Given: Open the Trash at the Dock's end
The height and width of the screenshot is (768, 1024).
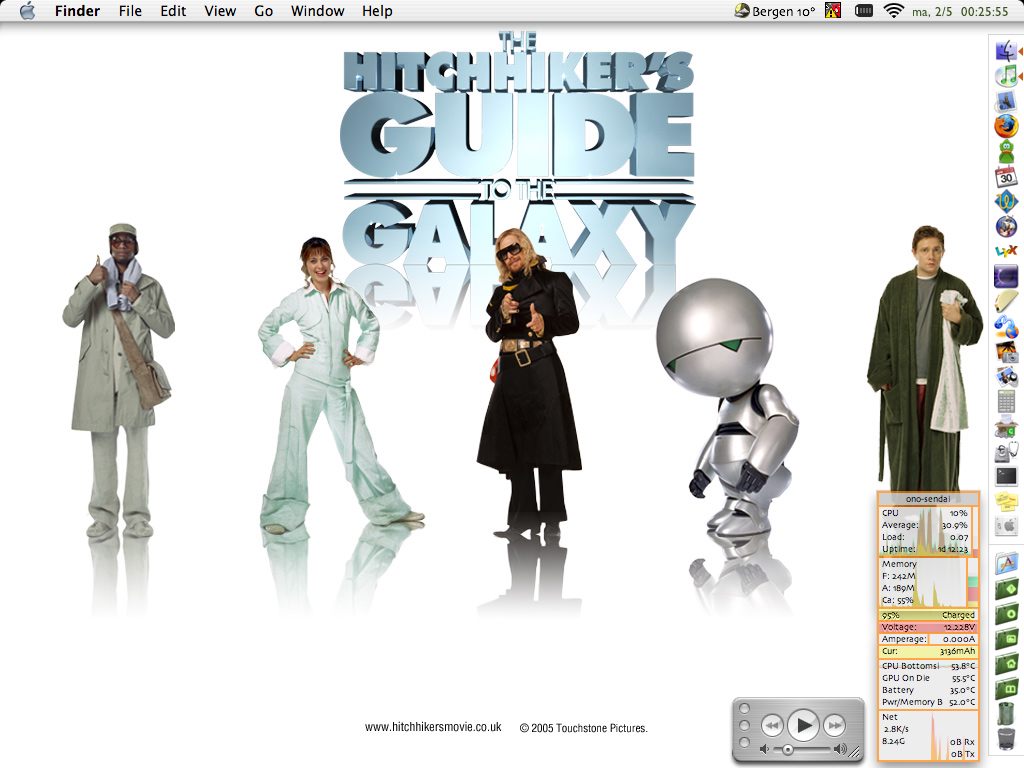Looking at the screenshot, I should click(x=1008, y=739).
